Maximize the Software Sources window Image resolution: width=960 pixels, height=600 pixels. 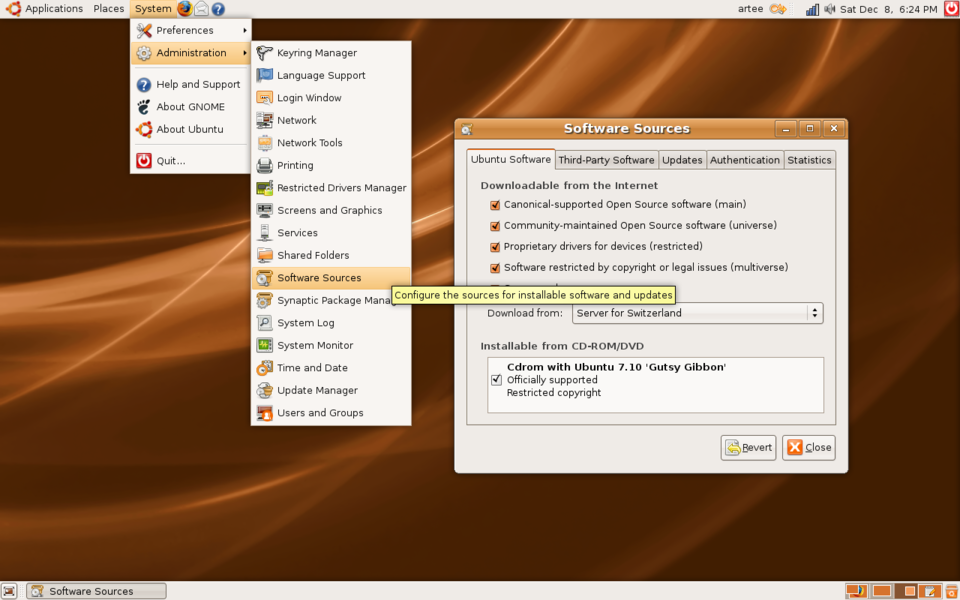809,129
